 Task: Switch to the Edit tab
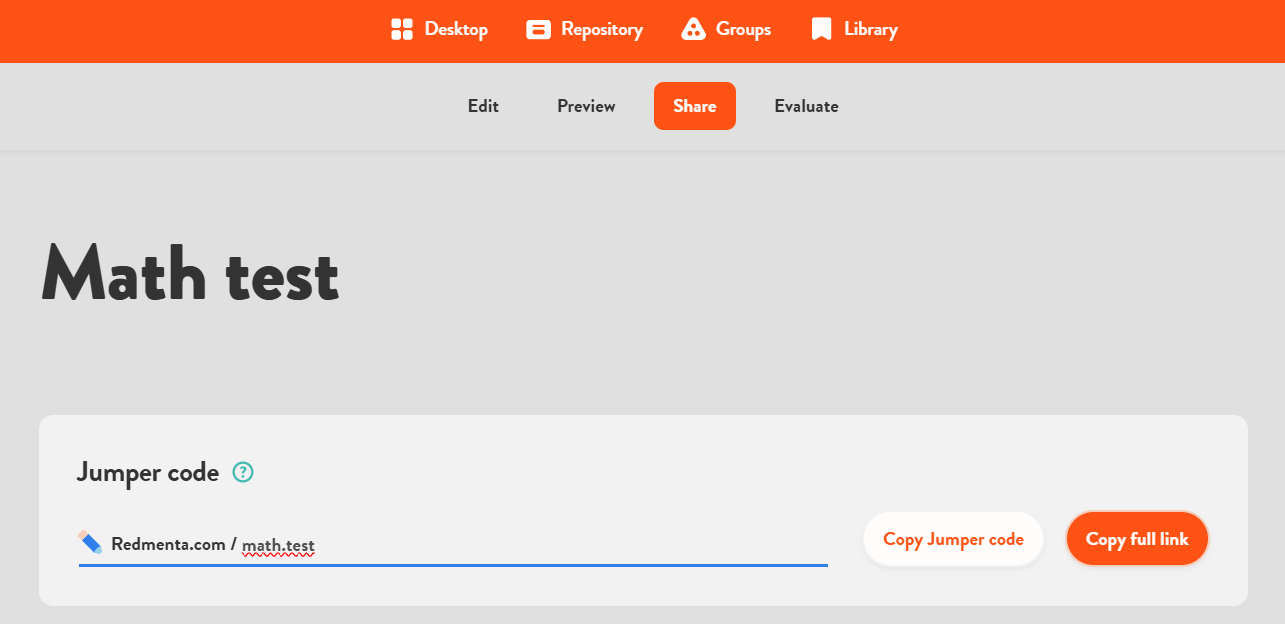[x=483, y=106]
